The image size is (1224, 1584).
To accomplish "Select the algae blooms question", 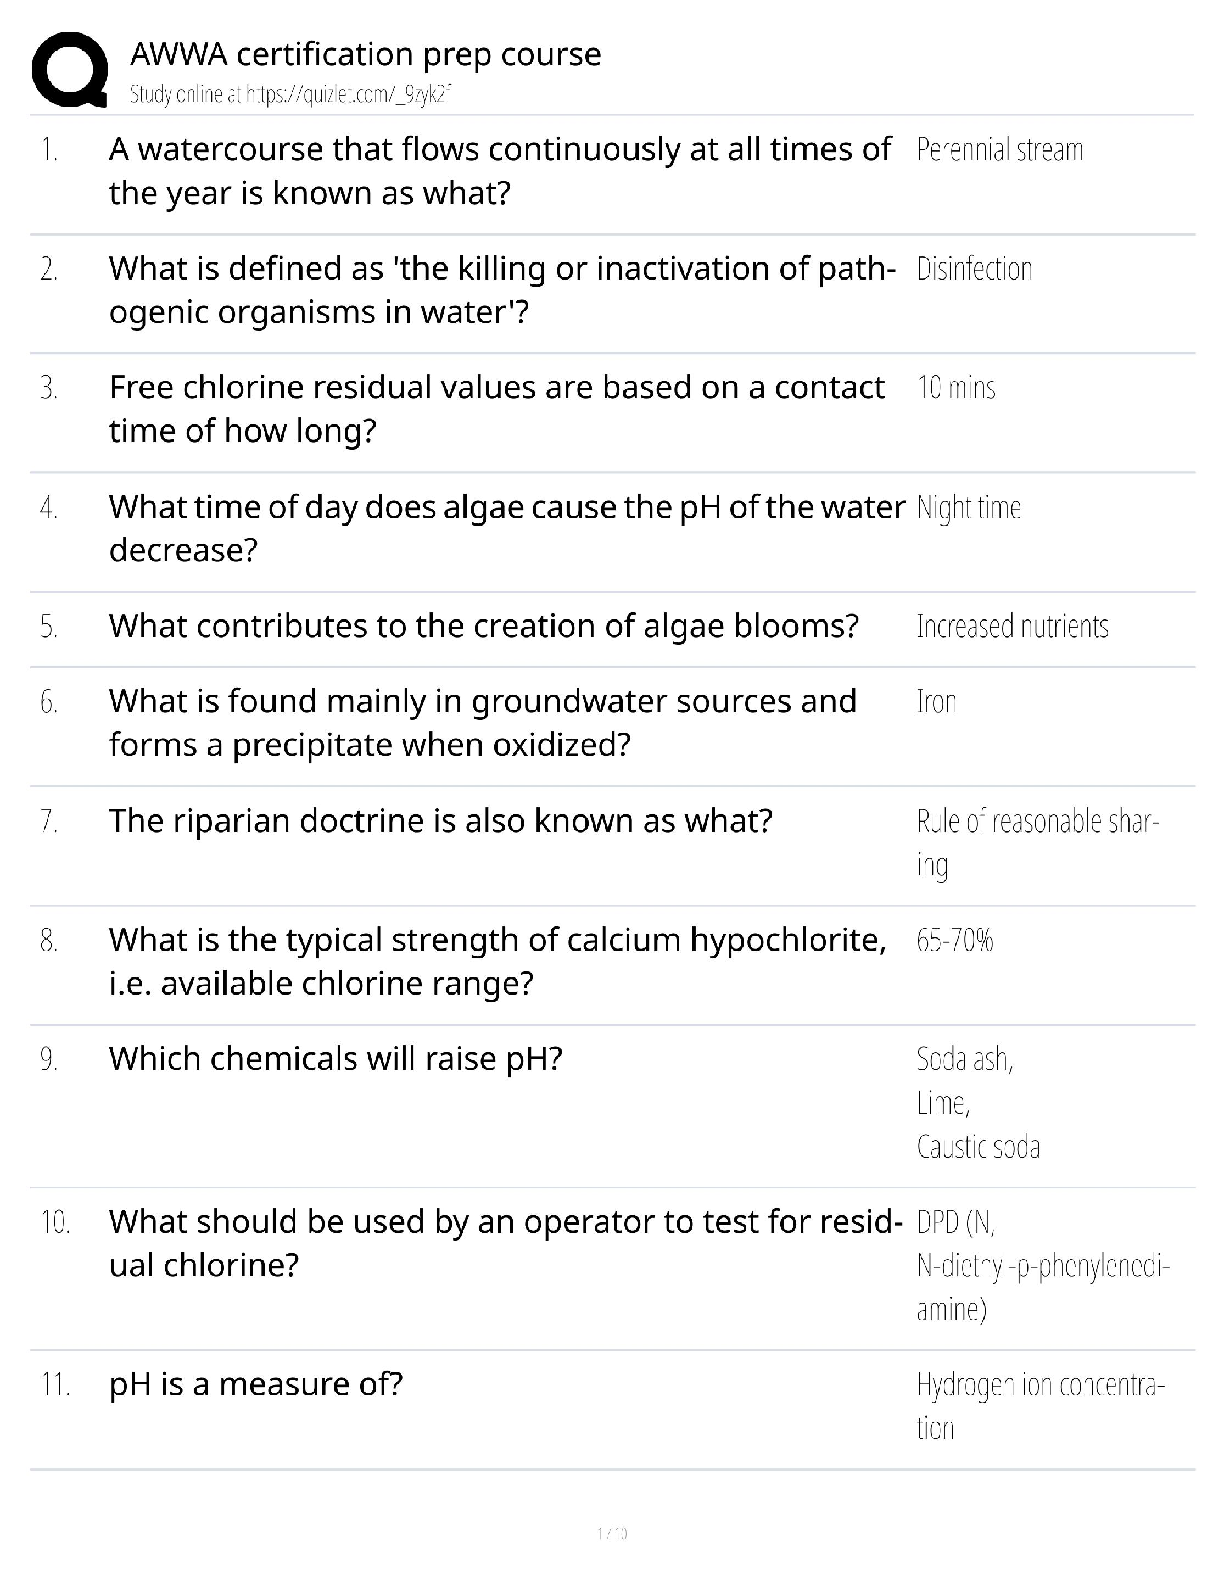I will (483, 626).
